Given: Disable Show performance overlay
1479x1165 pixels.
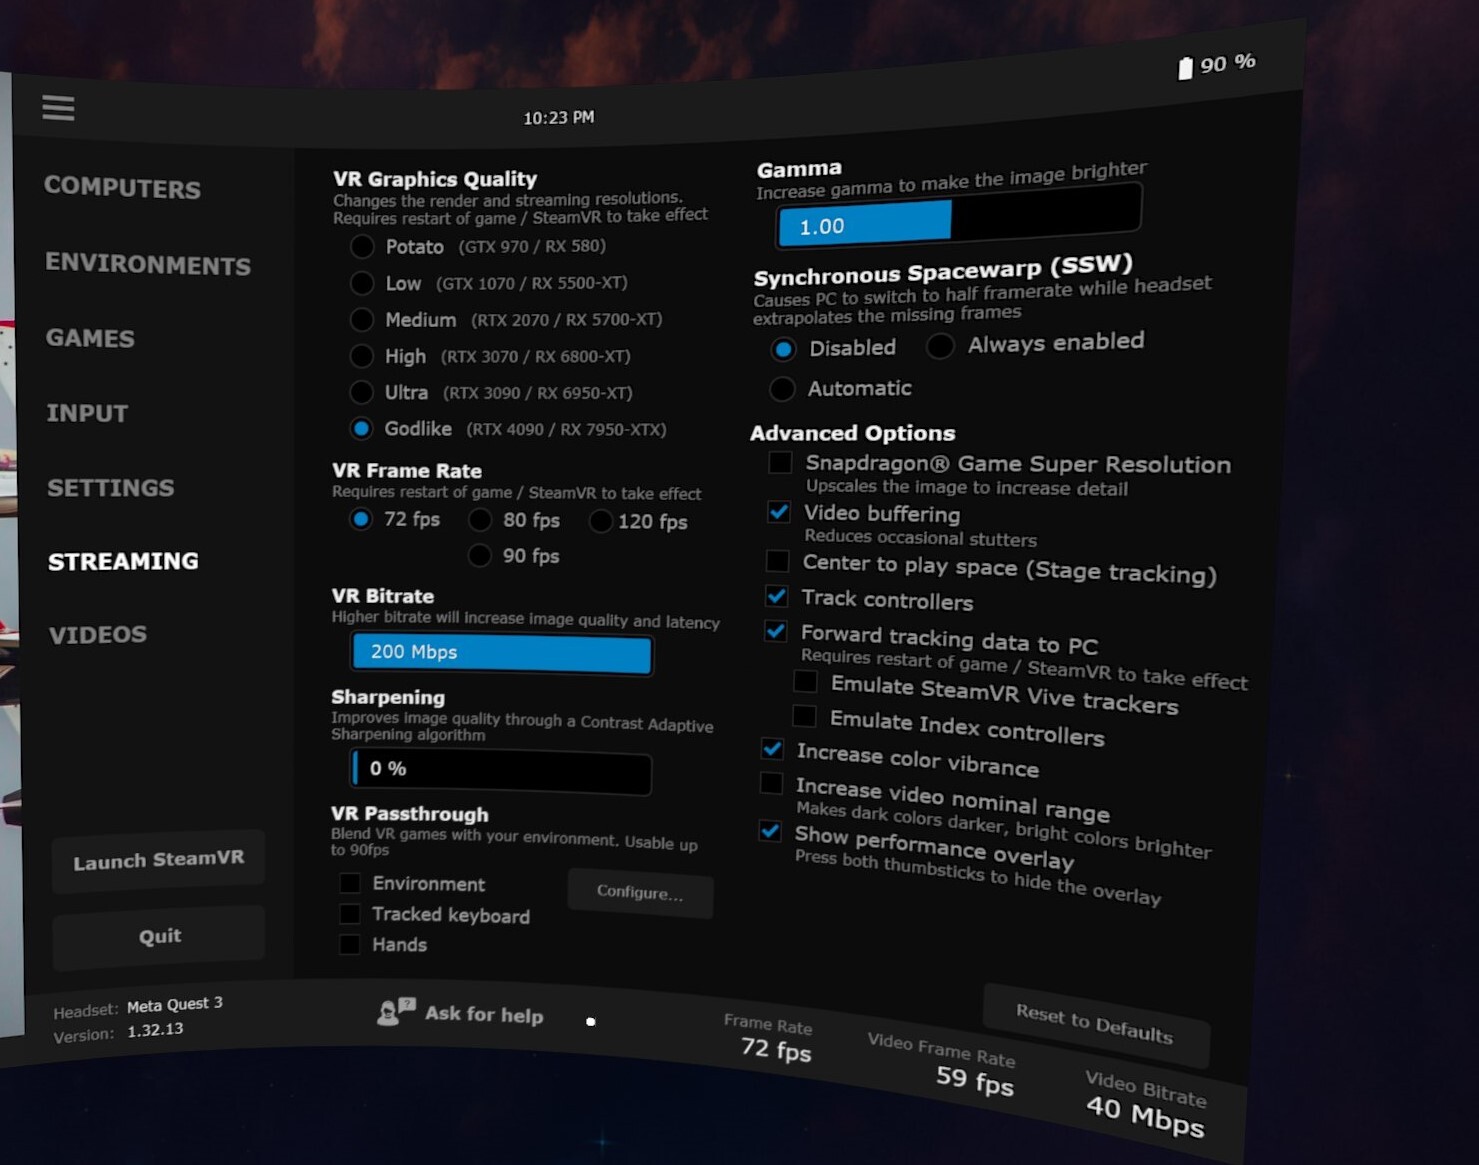Looking at the screenshot, I should click(x=770, y=831).
